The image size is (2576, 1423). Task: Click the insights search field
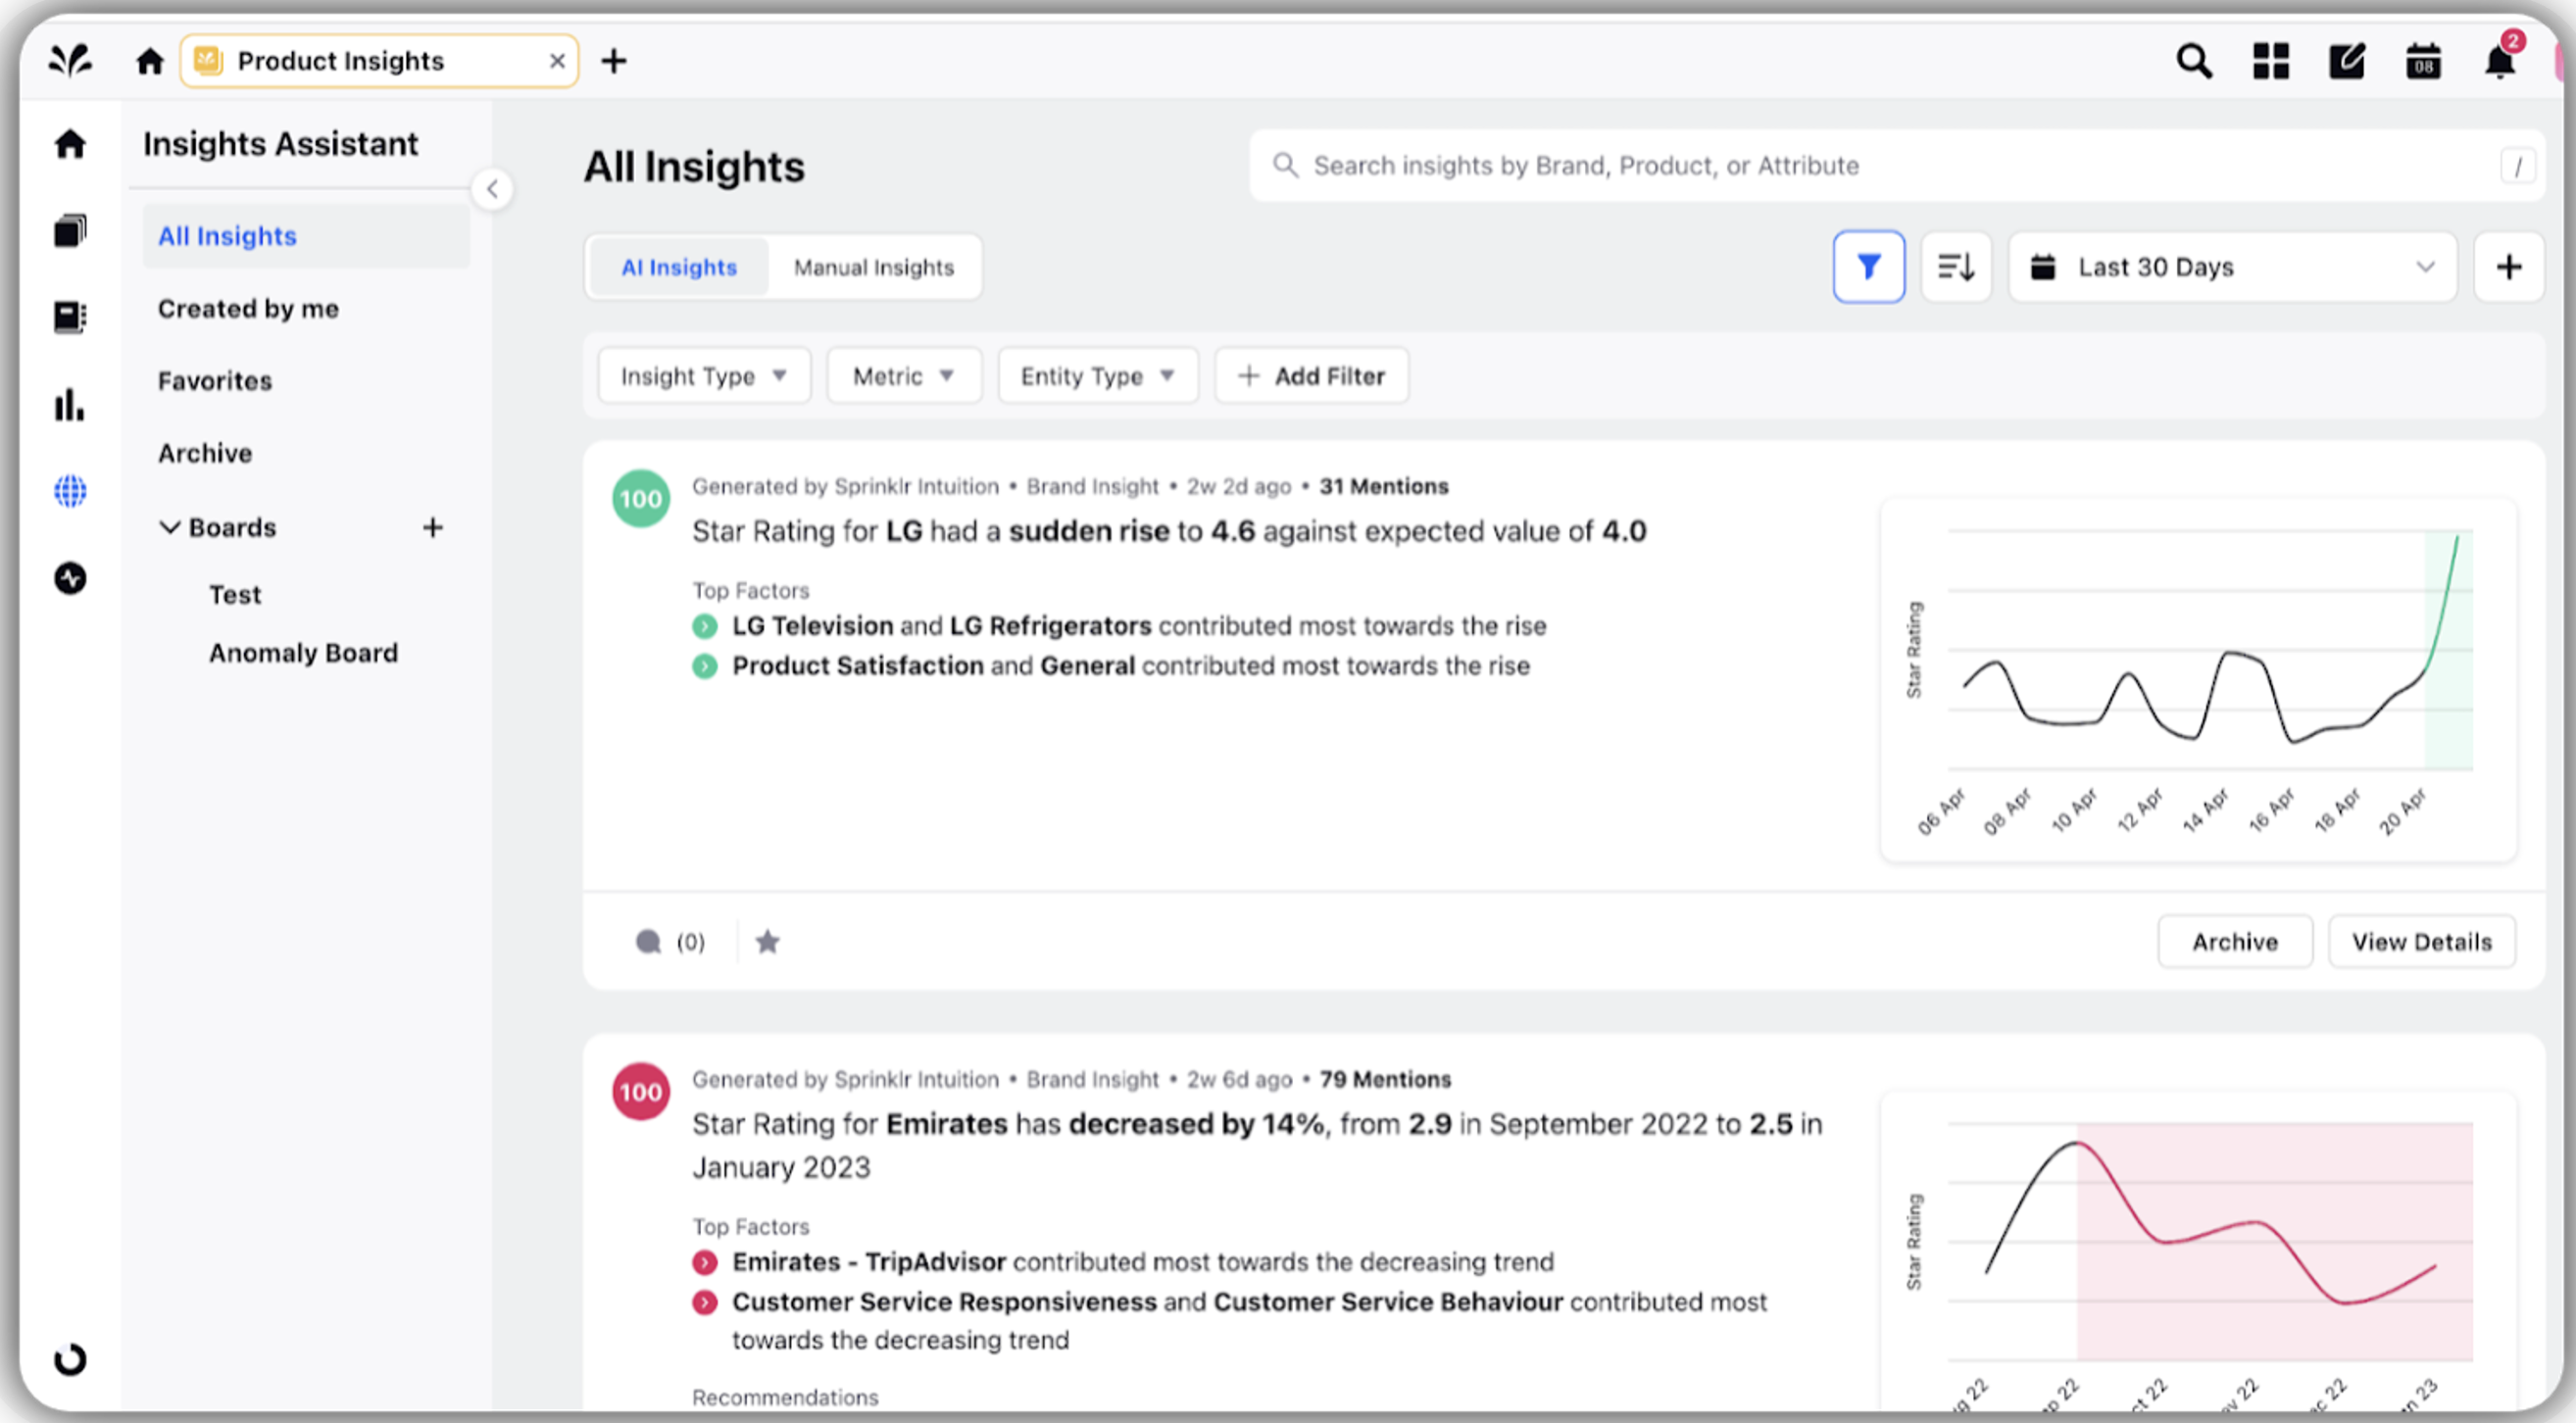coord(1896,166)
